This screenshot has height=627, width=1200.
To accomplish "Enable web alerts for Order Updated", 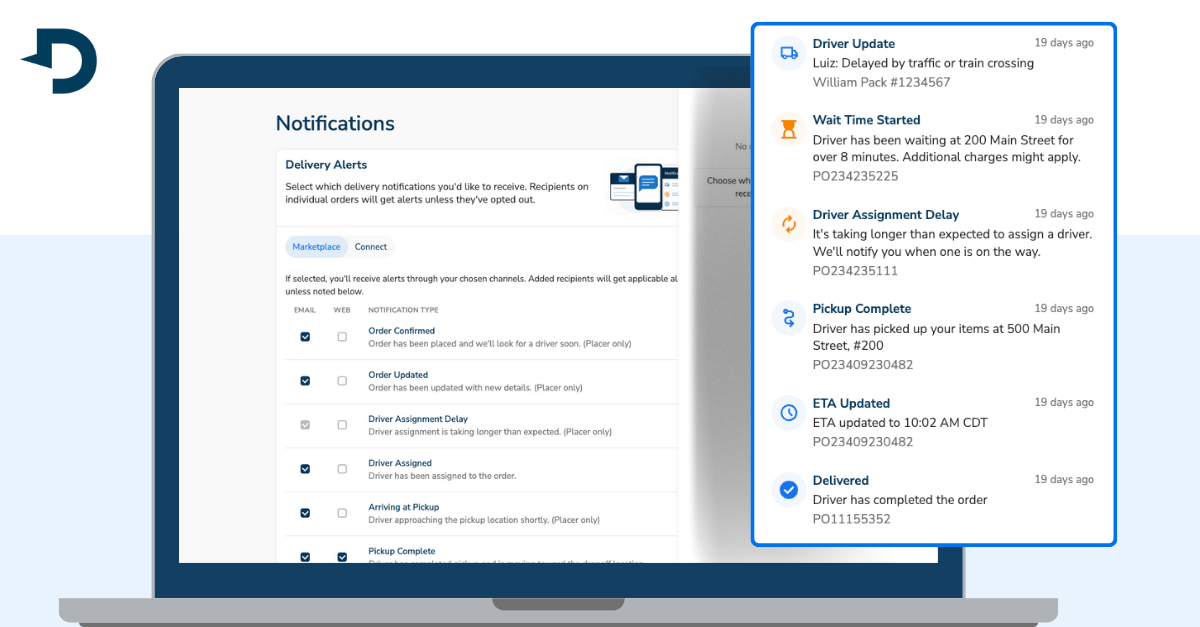I will pyautogui.click(x=342, y=381).
